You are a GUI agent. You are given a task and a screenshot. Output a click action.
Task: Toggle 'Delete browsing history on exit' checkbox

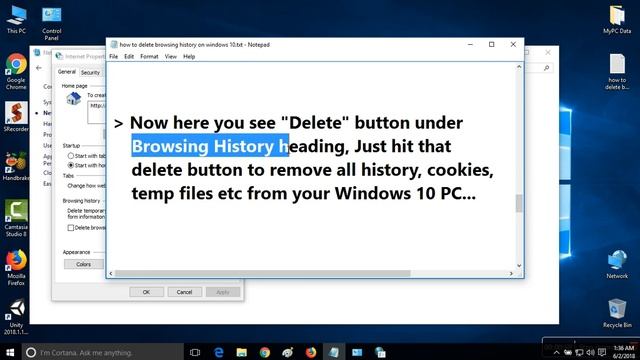tap(71, 228)
